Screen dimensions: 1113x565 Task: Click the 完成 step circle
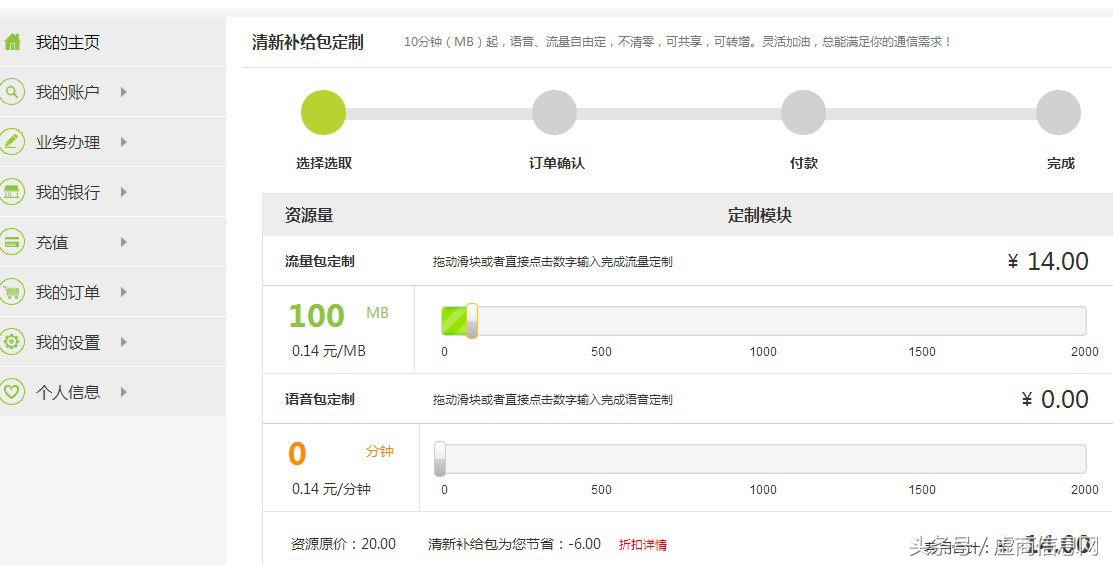tap(1058, 112)
